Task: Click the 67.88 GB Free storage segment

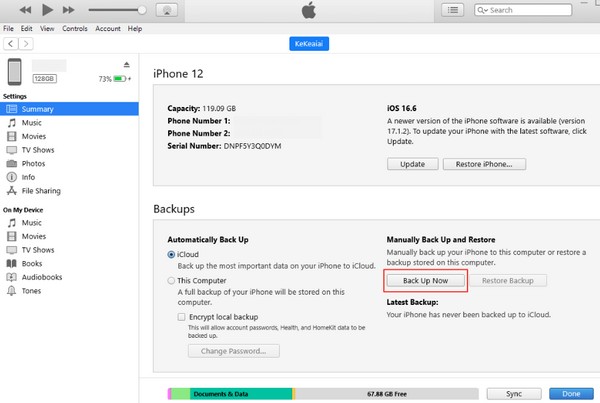Action: pyautogui.click(x=387, y=394)
